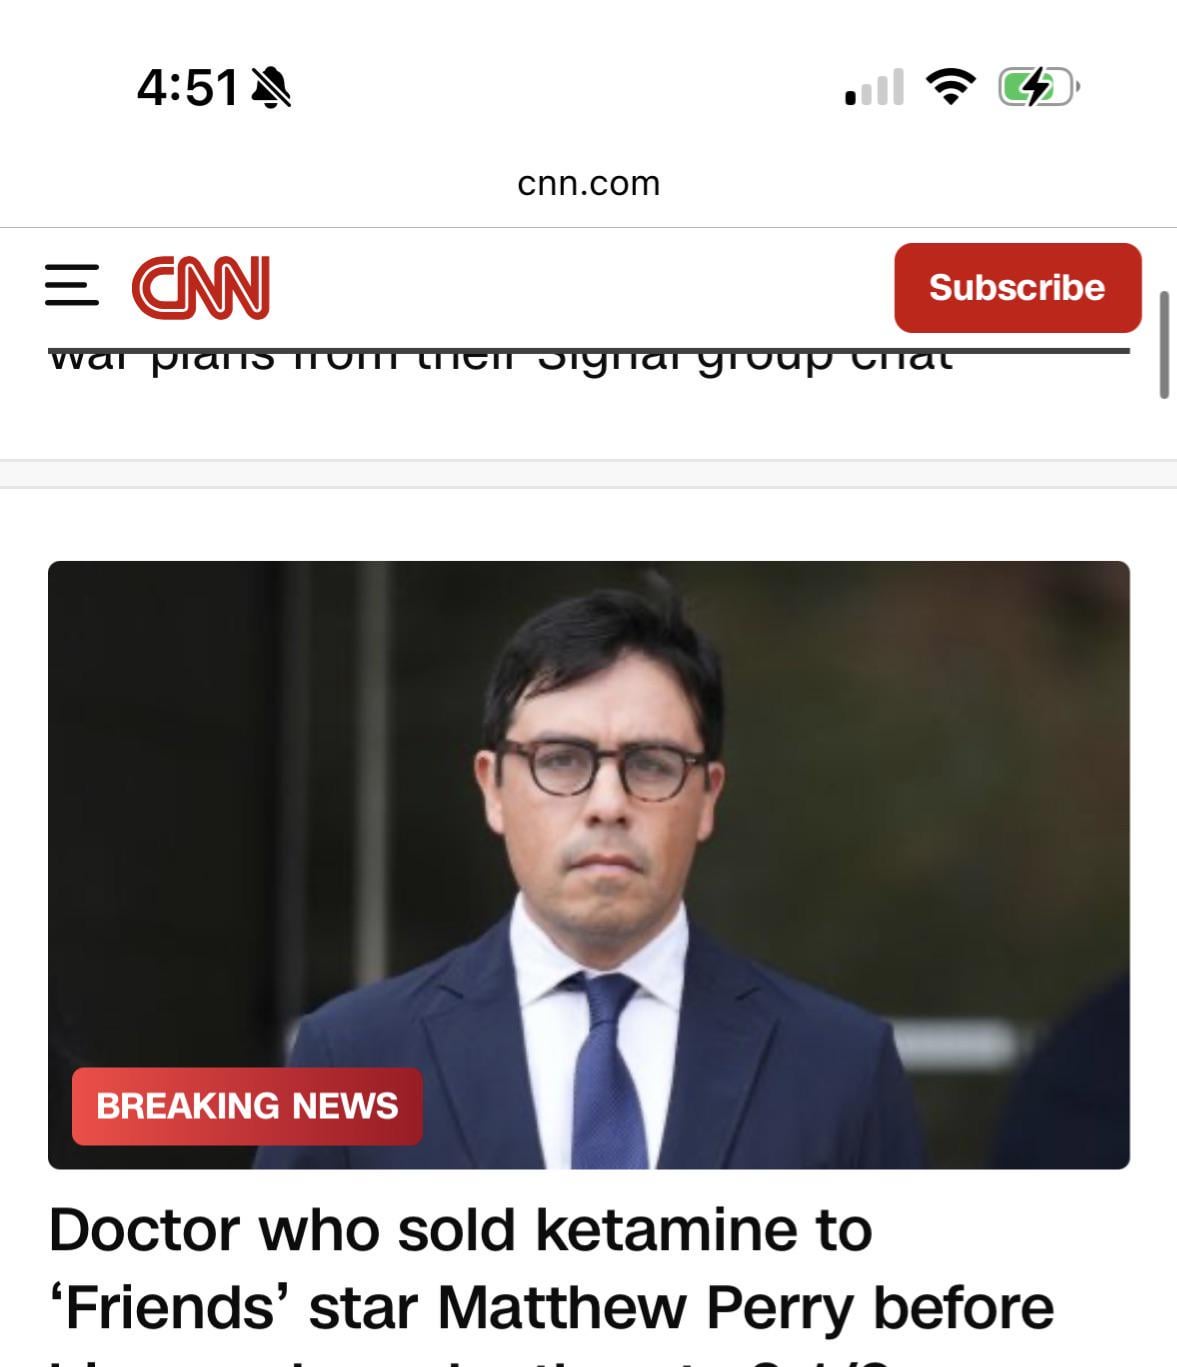Click the Wi-Fi status icon
The width and height of the screenshot is (1177, 1367).
(950, 87)
